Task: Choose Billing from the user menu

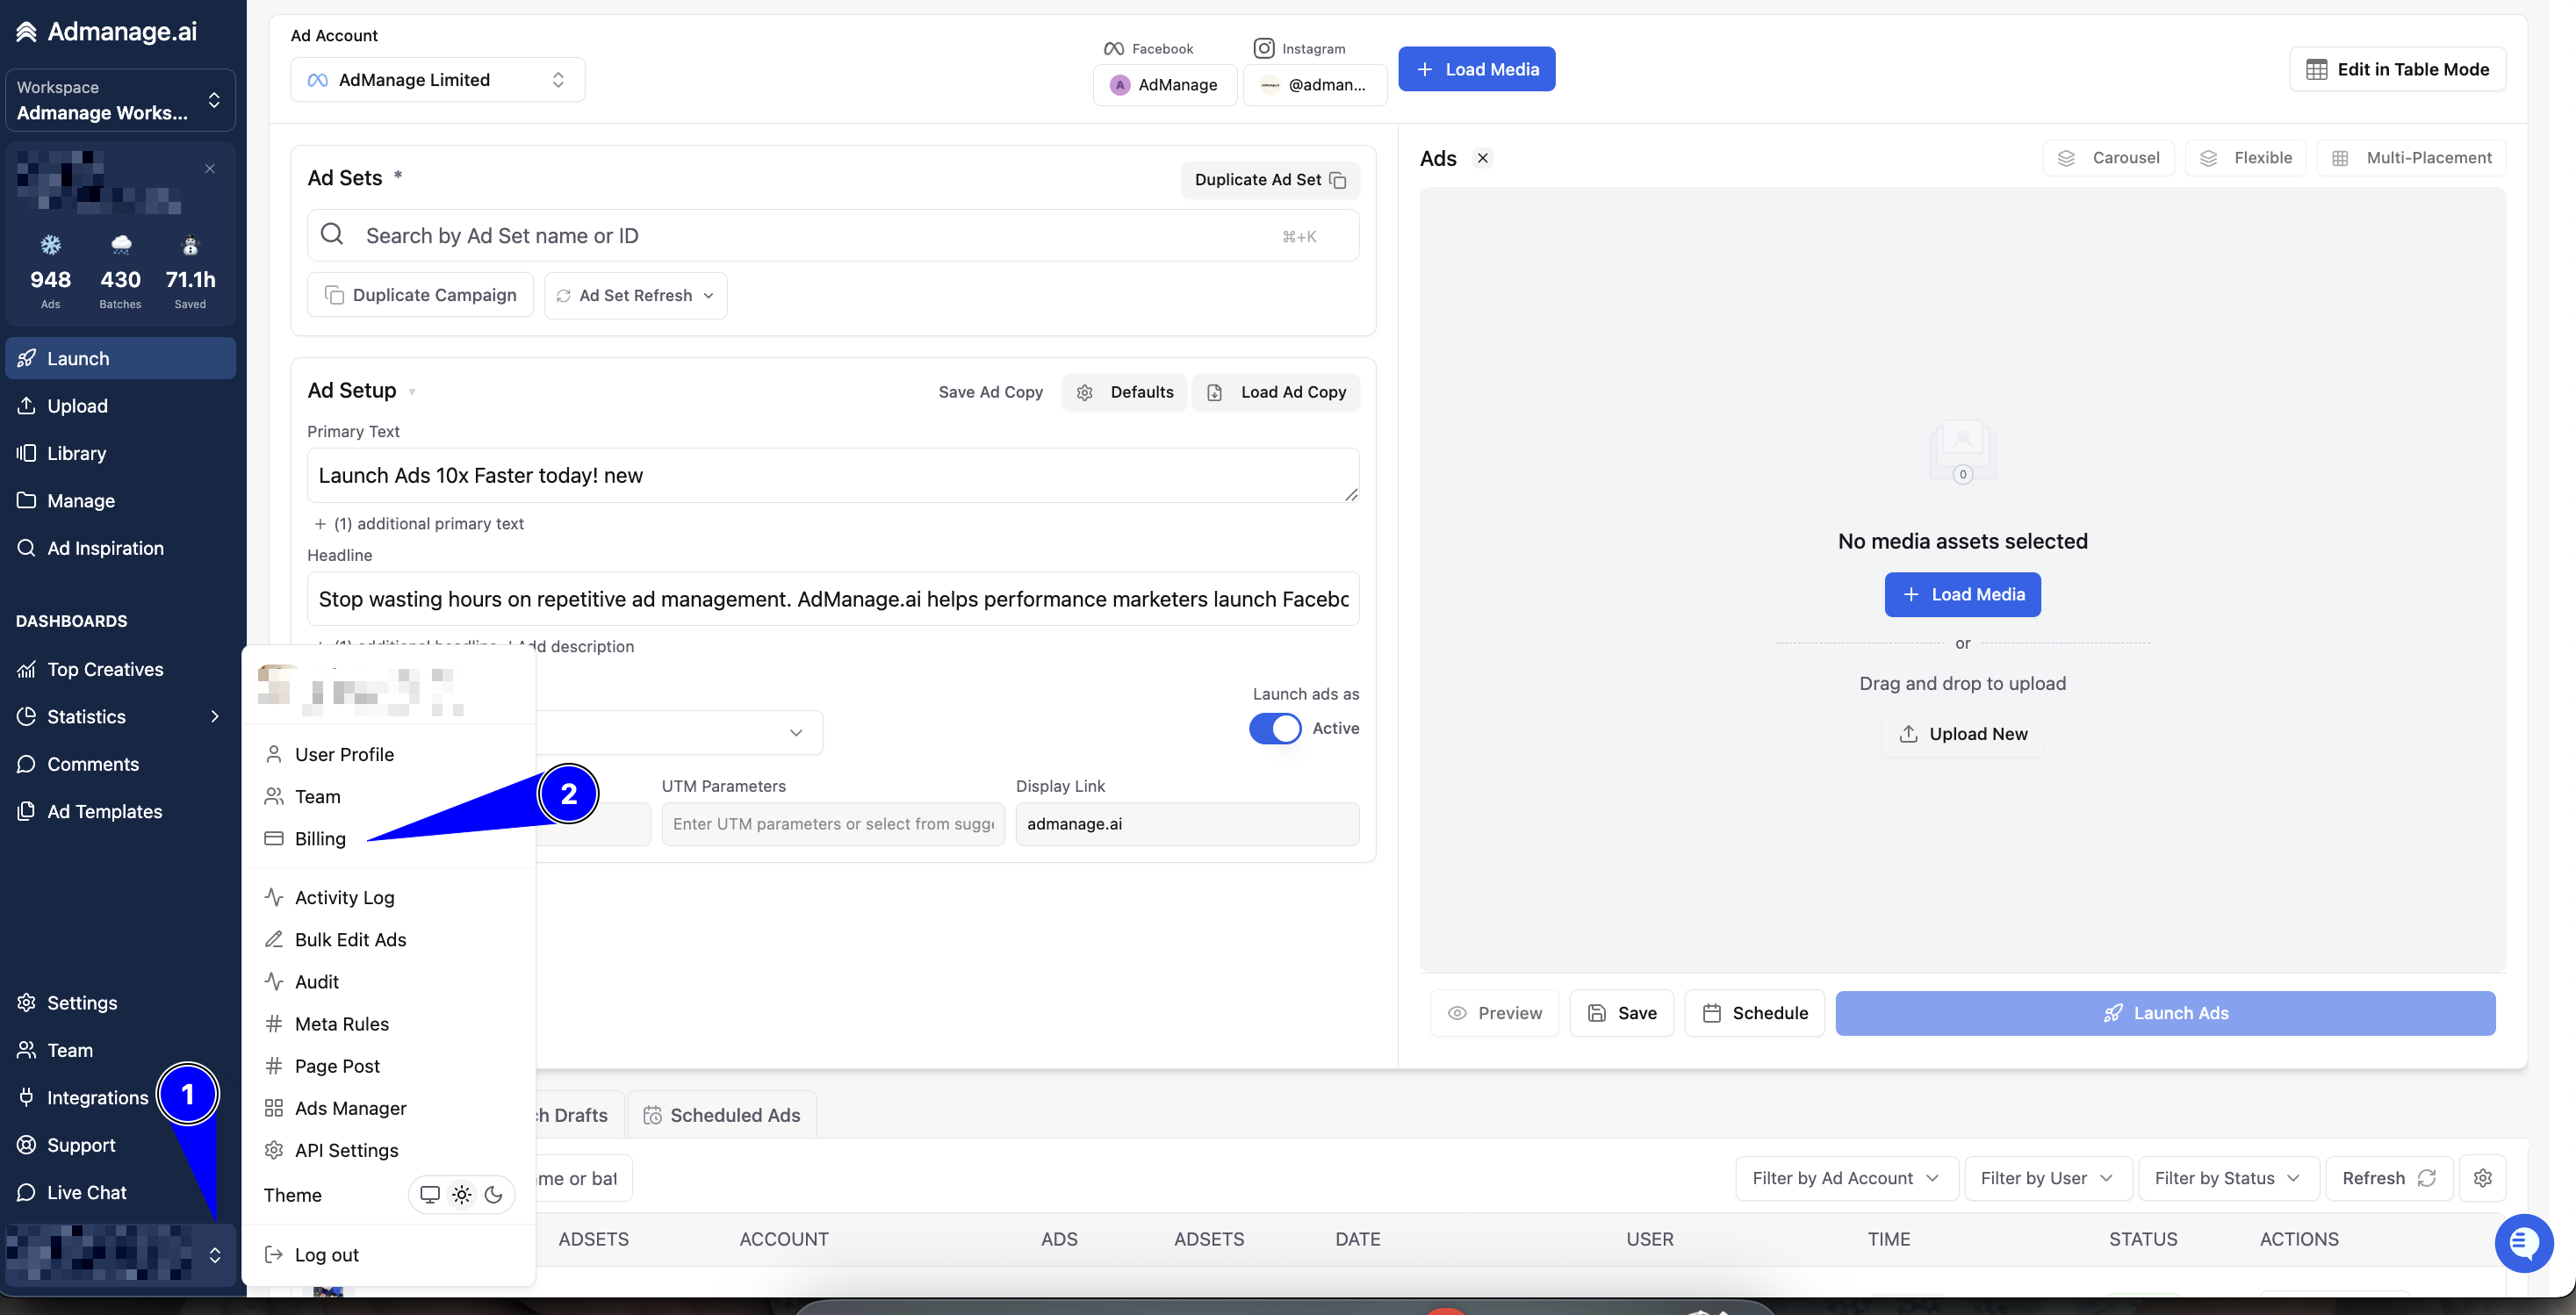Action: click(320, 839)
